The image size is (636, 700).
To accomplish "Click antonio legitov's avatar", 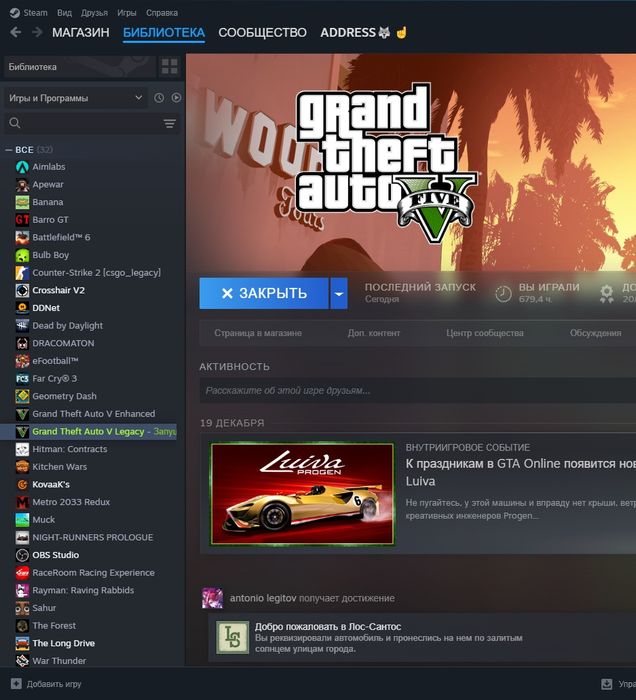I will [x=212, y=598].
